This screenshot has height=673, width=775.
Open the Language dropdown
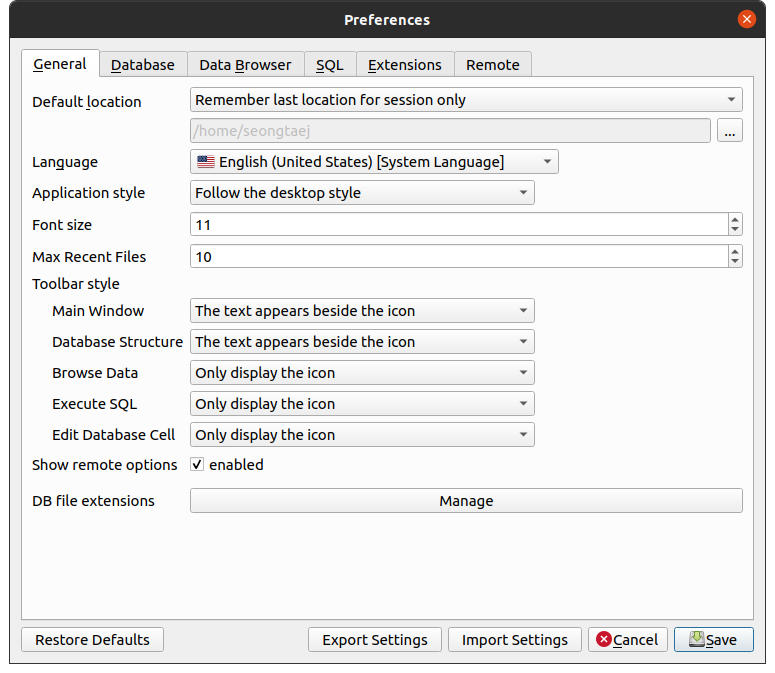pos(374,162)
